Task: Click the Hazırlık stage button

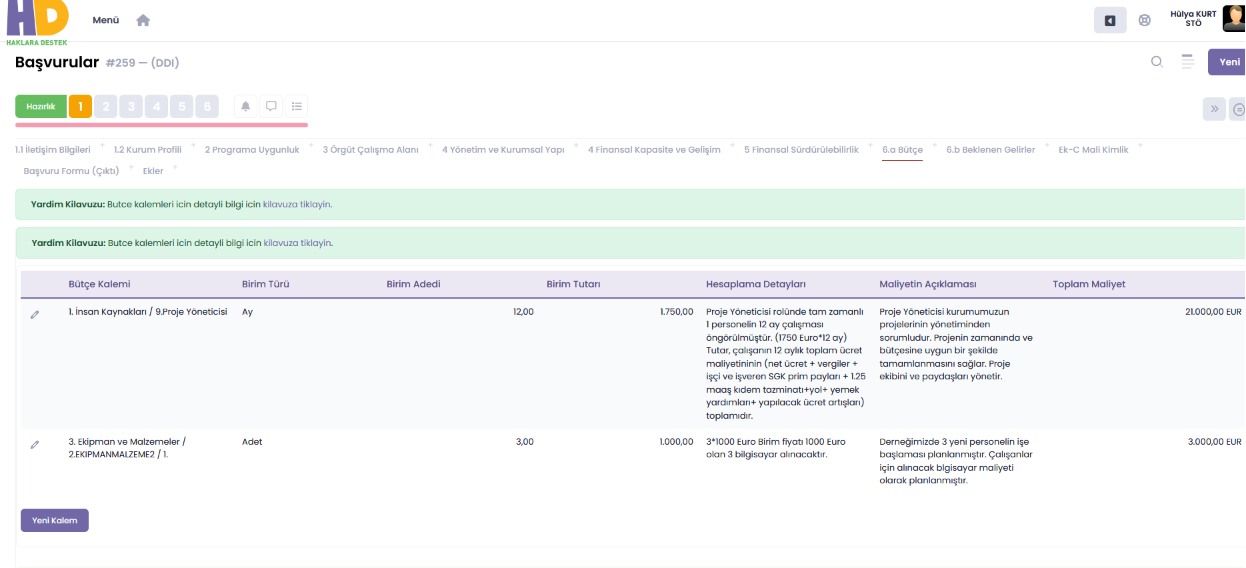Action: (41, 106)
